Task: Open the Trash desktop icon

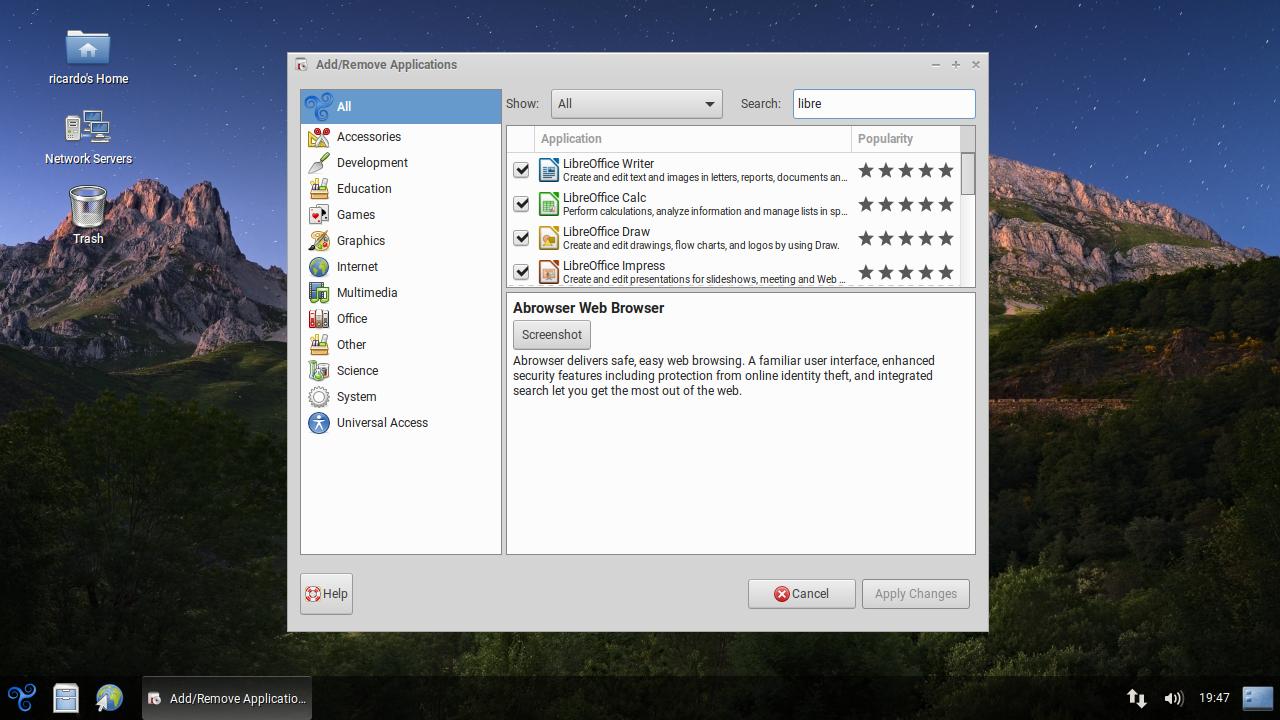Action: (x=88, y=215)
